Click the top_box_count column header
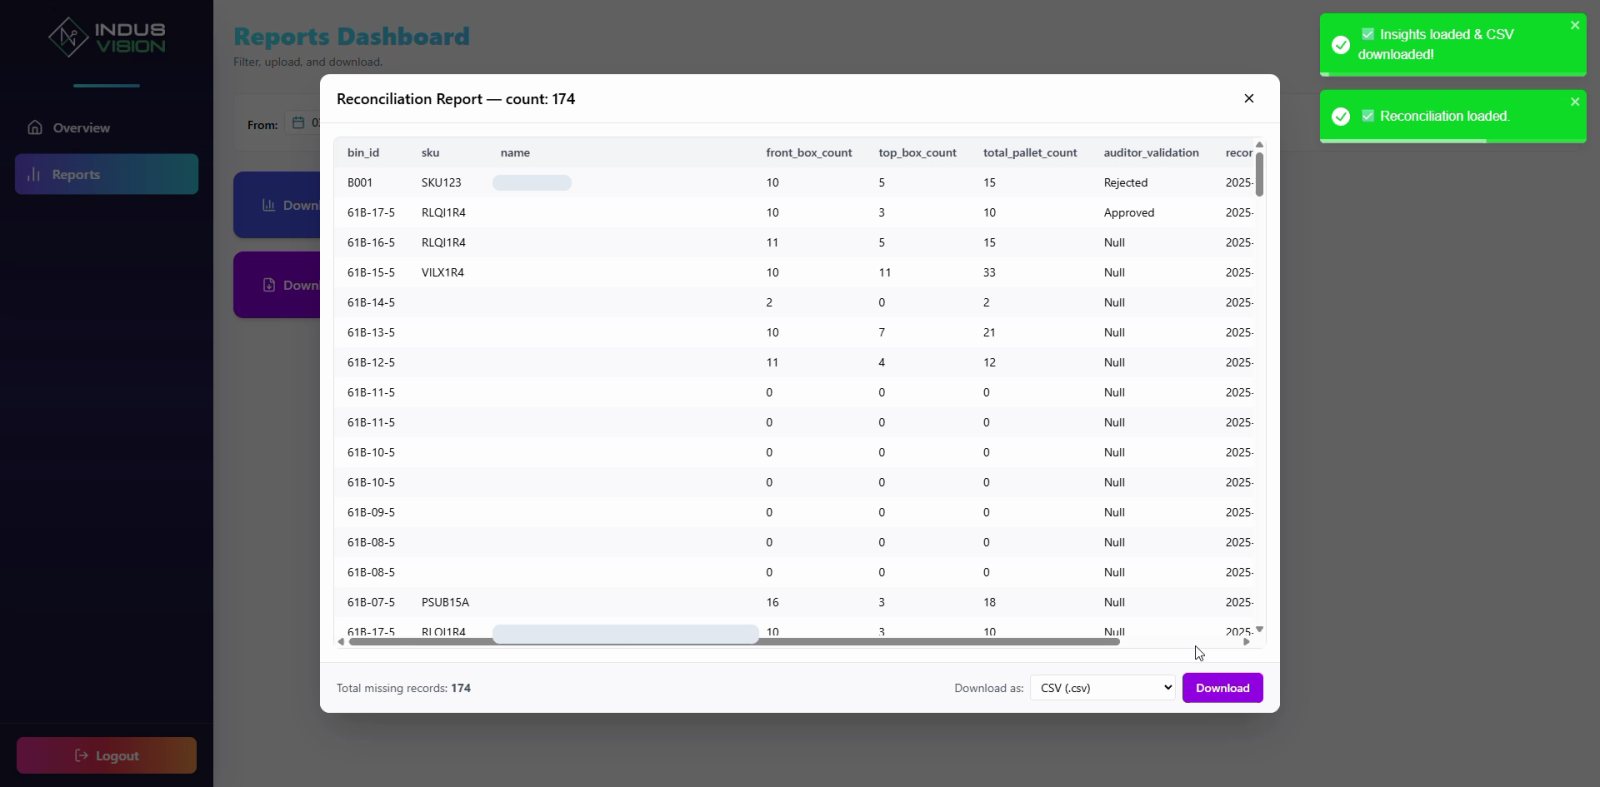The height and width of the screenshot is (787, 1600). 917,153
